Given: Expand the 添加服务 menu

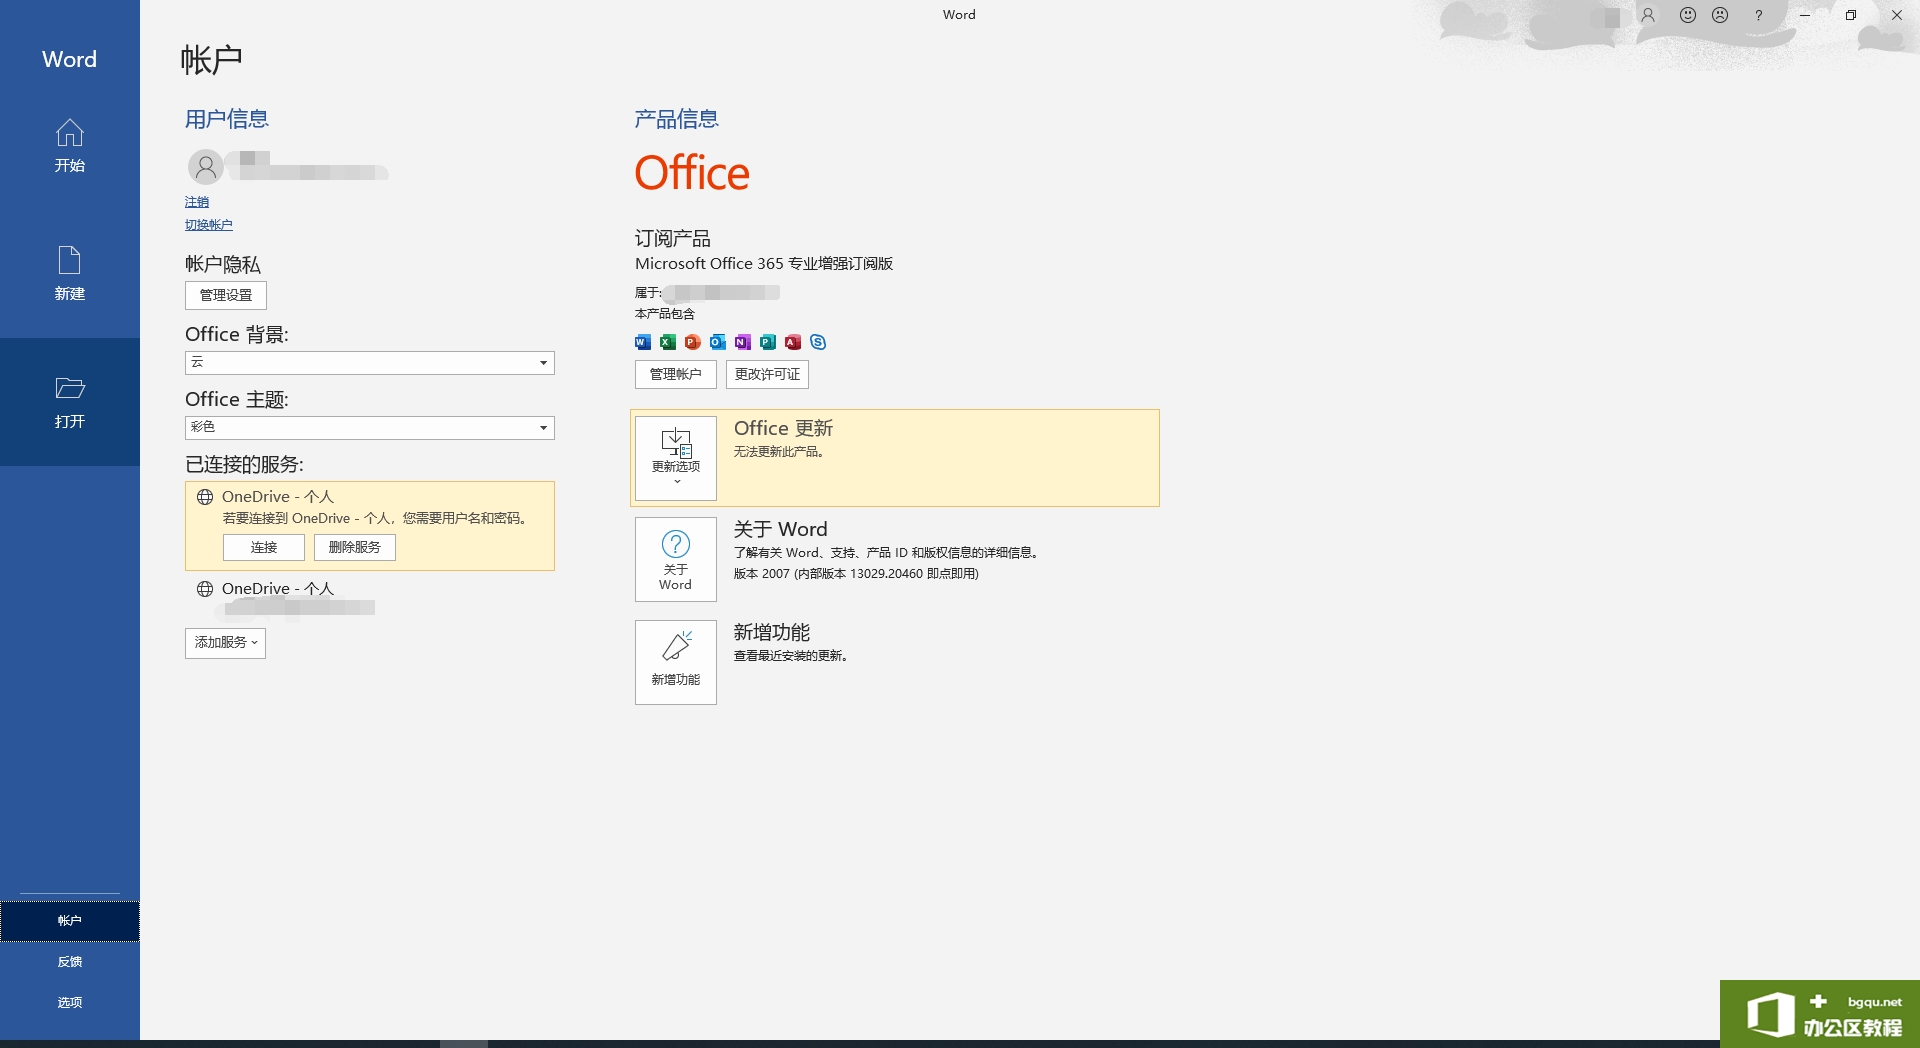Looking at the screenshot, I should [225, 643].
